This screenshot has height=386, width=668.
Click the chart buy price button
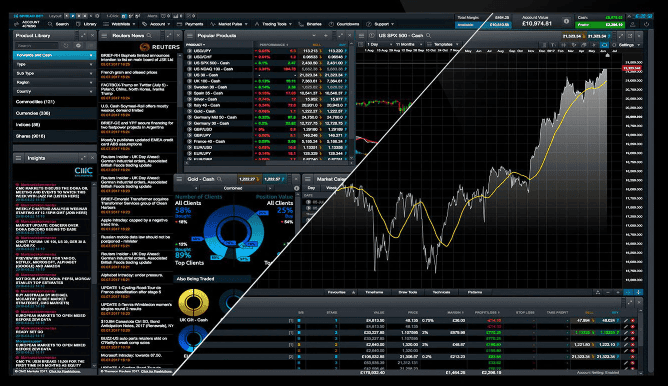(598, 36)
